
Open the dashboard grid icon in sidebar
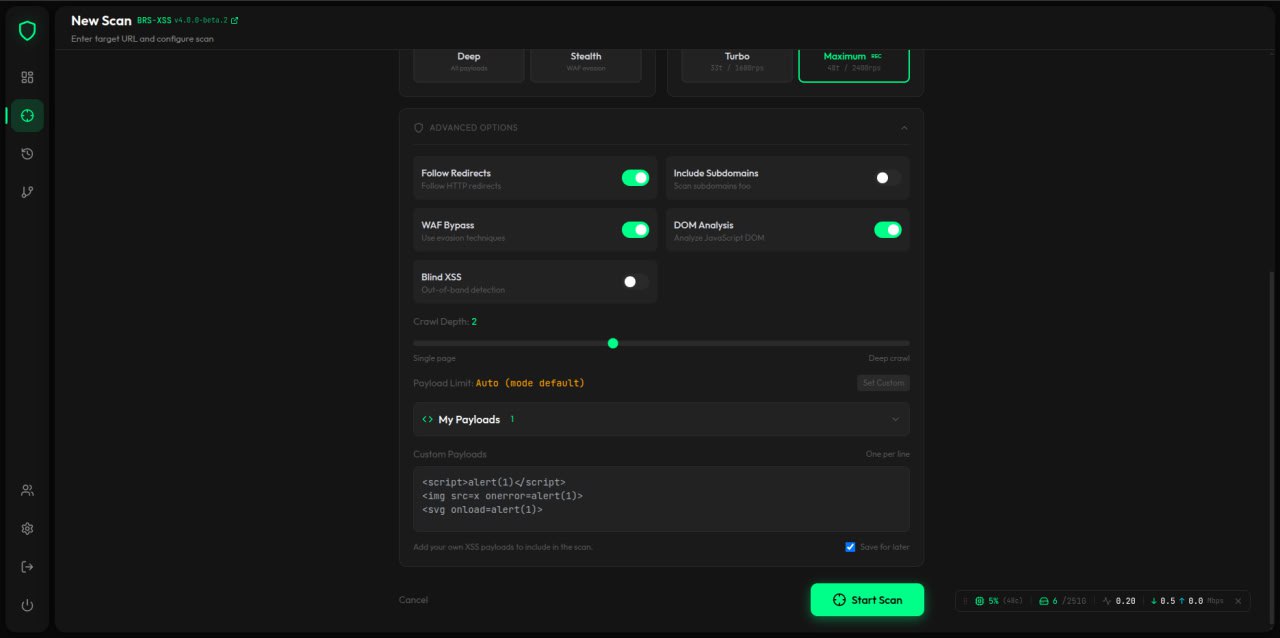pyautogui.click(x=27, y=77)
